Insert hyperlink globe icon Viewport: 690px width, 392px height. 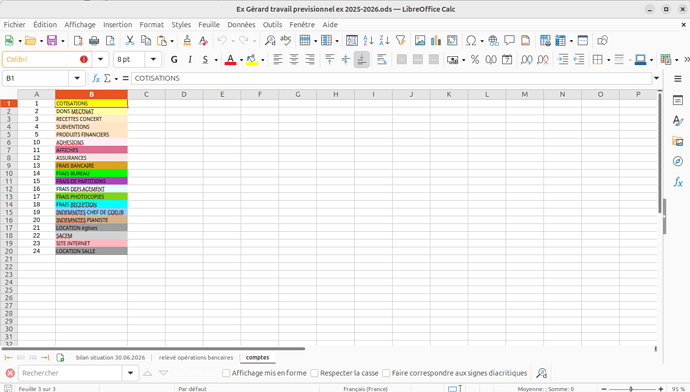[x=493, y=40]
